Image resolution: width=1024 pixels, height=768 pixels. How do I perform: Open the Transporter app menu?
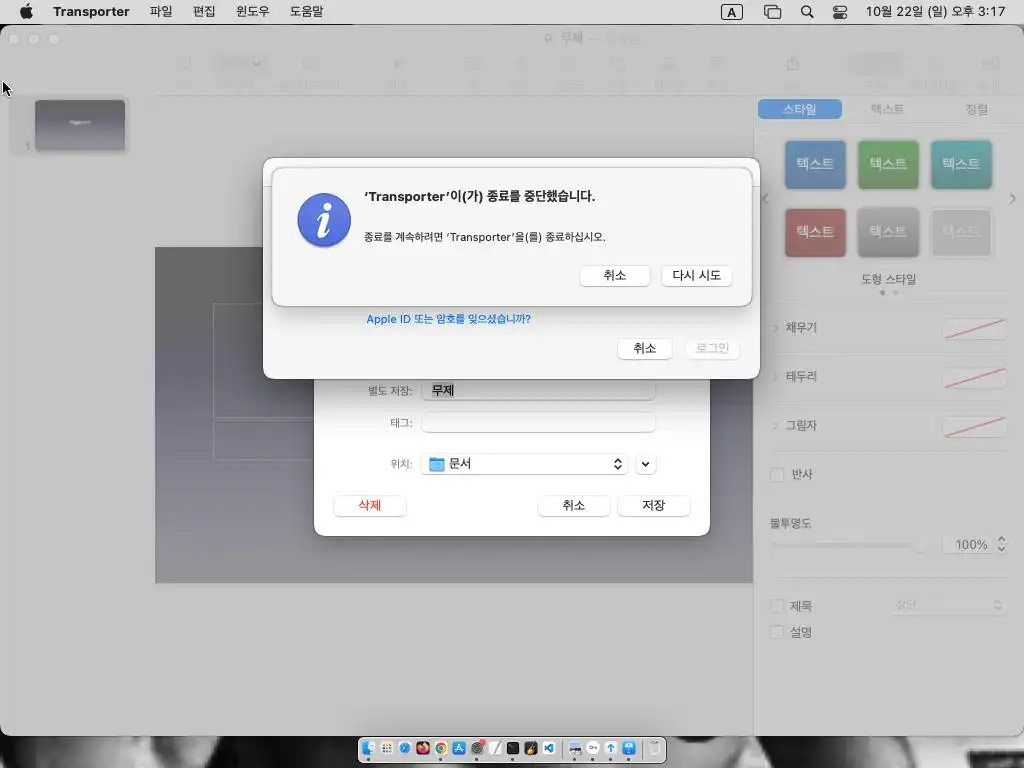pyautogui.click(x=91, y=11)
